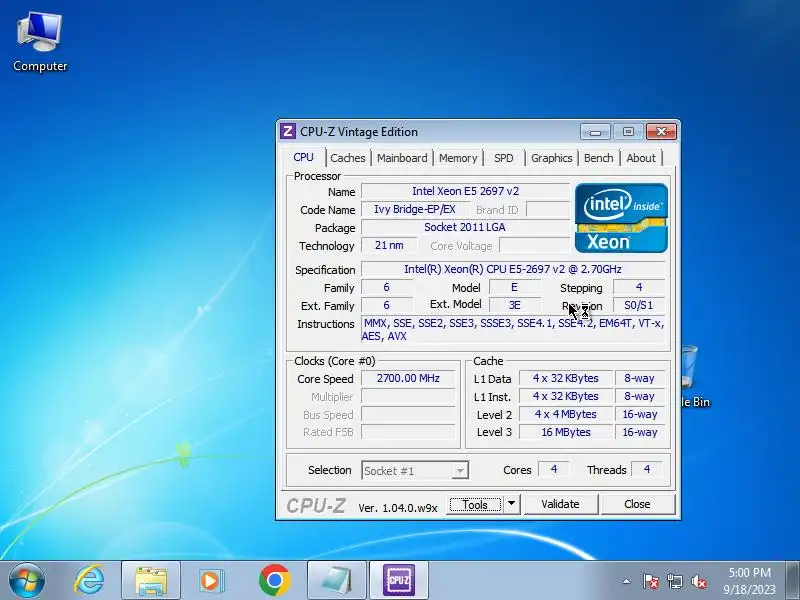Click the L1 Data 4 x 32 KBytes value
Viewport: 800px width, 600px height.
pos(566,378)
